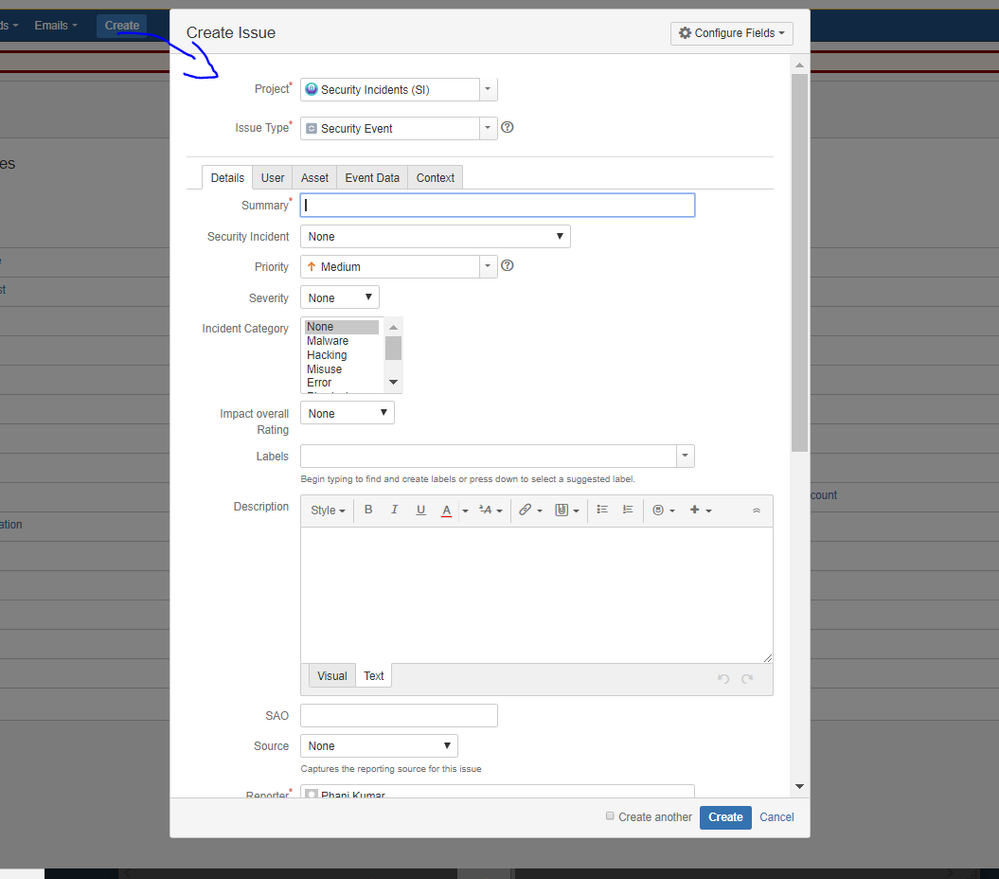Enable the Create another checkbox
The width and height of the screenshot is (999, 879).
tap(610, 816)
